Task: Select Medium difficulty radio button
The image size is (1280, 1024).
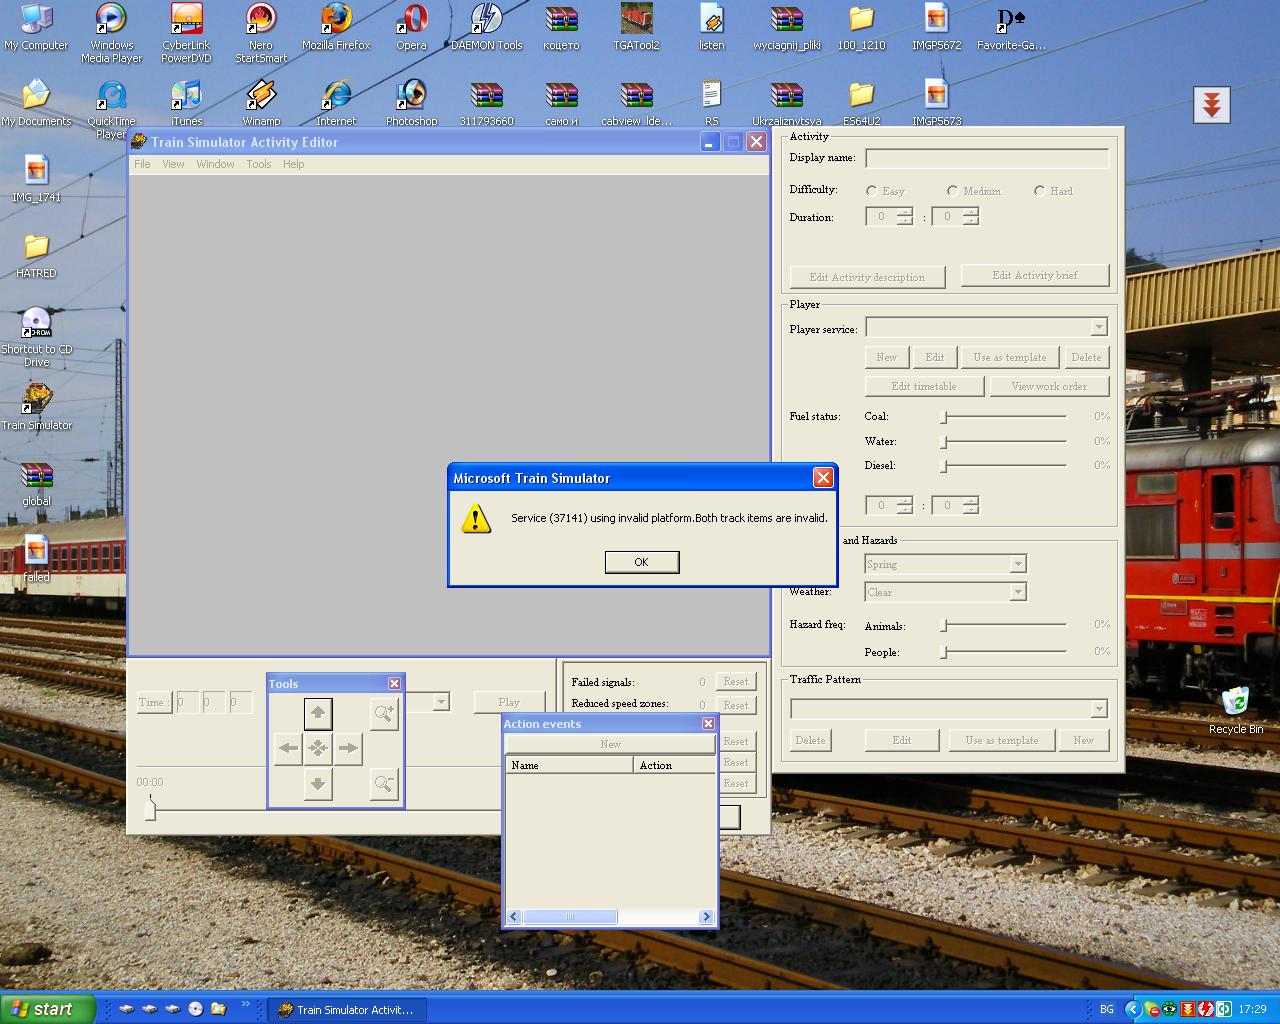Action: tap(953, 191)
